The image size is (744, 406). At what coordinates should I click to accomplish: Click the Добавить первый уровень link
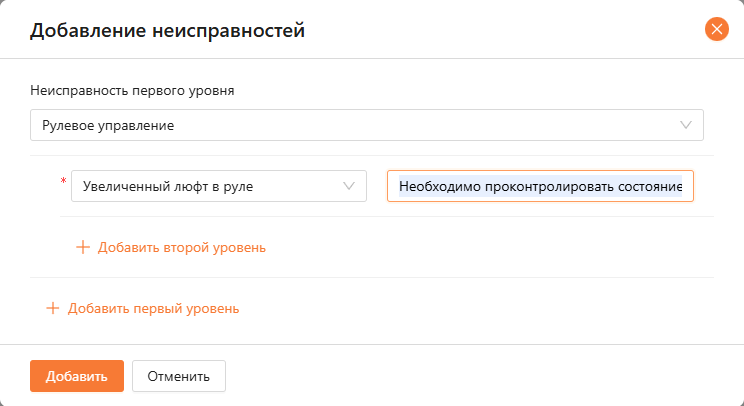(153, 308)
